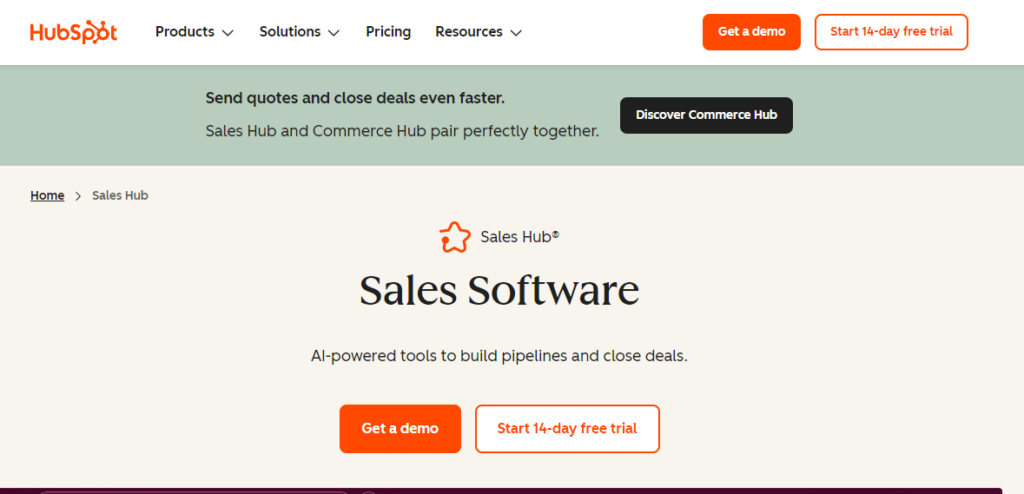
Task: Click the Send quotes banner headline
Action: tap(355, 98)
